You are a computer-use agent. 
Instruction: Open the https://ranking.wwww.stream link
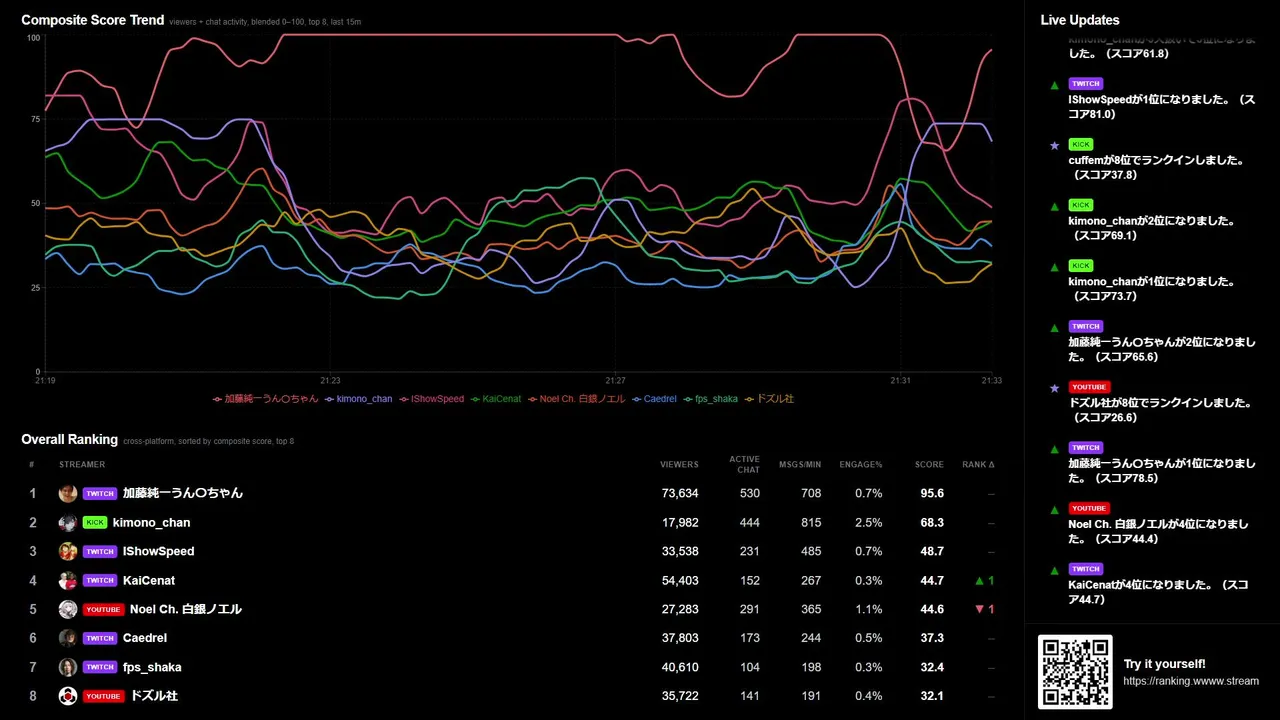pos(1191,681)
